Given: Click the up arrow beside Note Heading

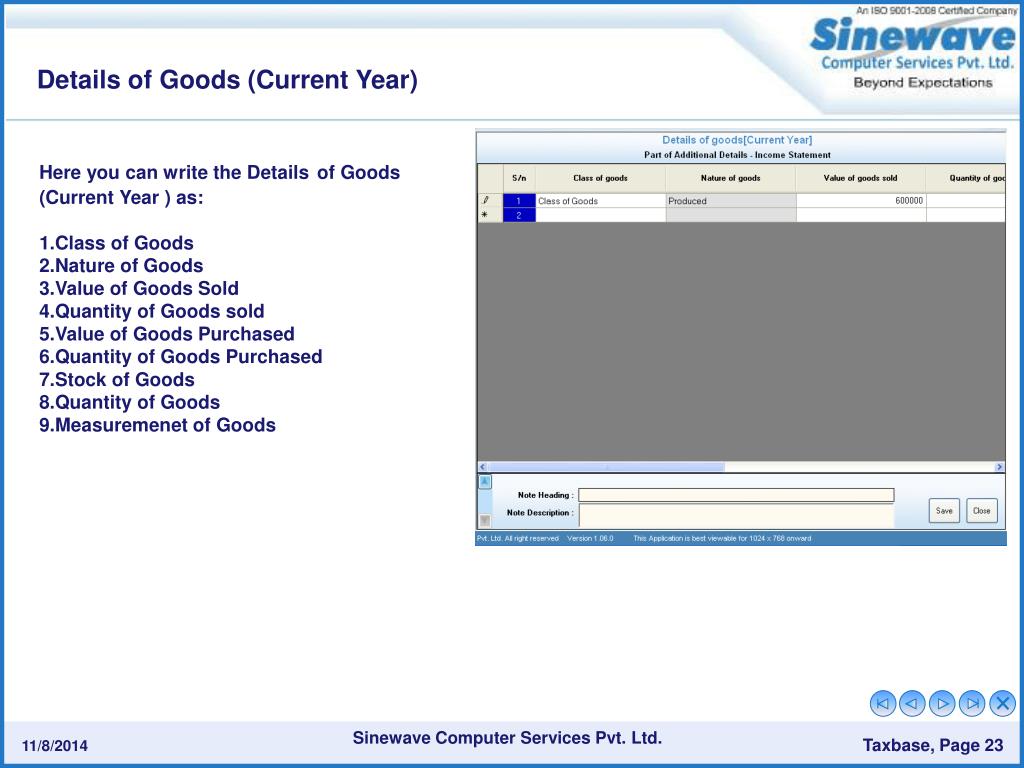Looking at the screenshot, I should point(485,482).
